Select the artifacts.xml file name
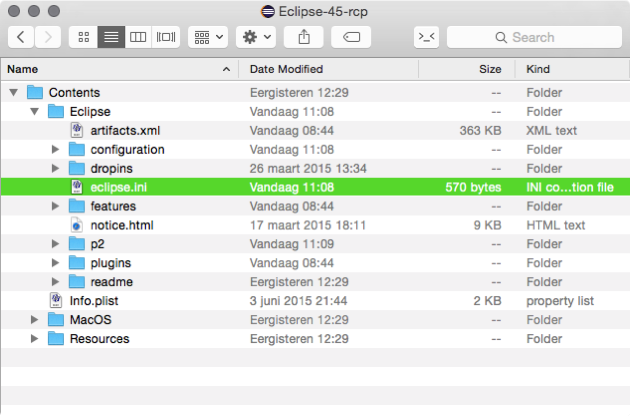 [x=125, y=131]
